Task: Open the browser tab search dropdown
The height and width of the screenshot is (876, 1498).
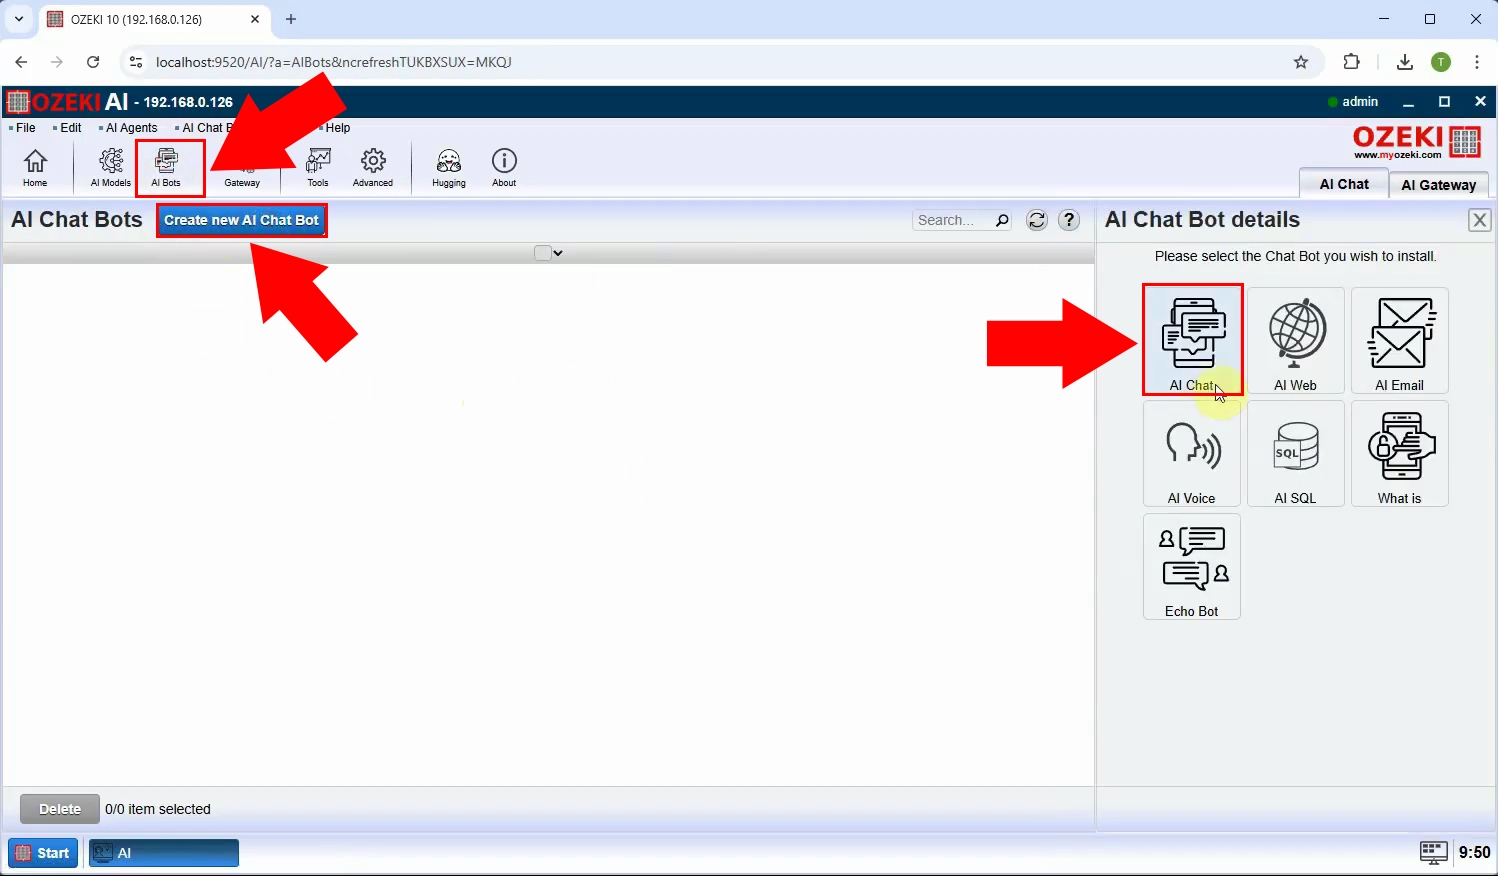Action: [19, 19]
